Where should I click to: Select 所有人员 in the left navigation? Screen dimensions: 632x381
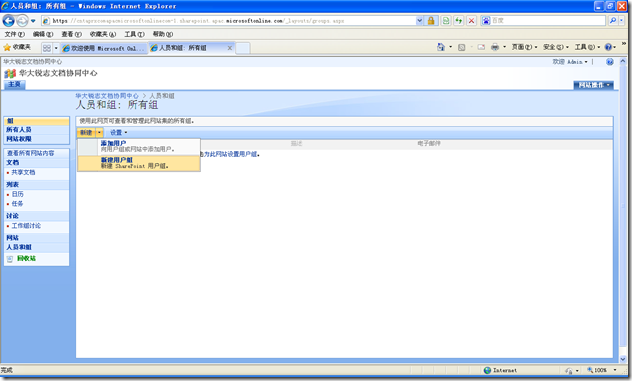[19, 130]
